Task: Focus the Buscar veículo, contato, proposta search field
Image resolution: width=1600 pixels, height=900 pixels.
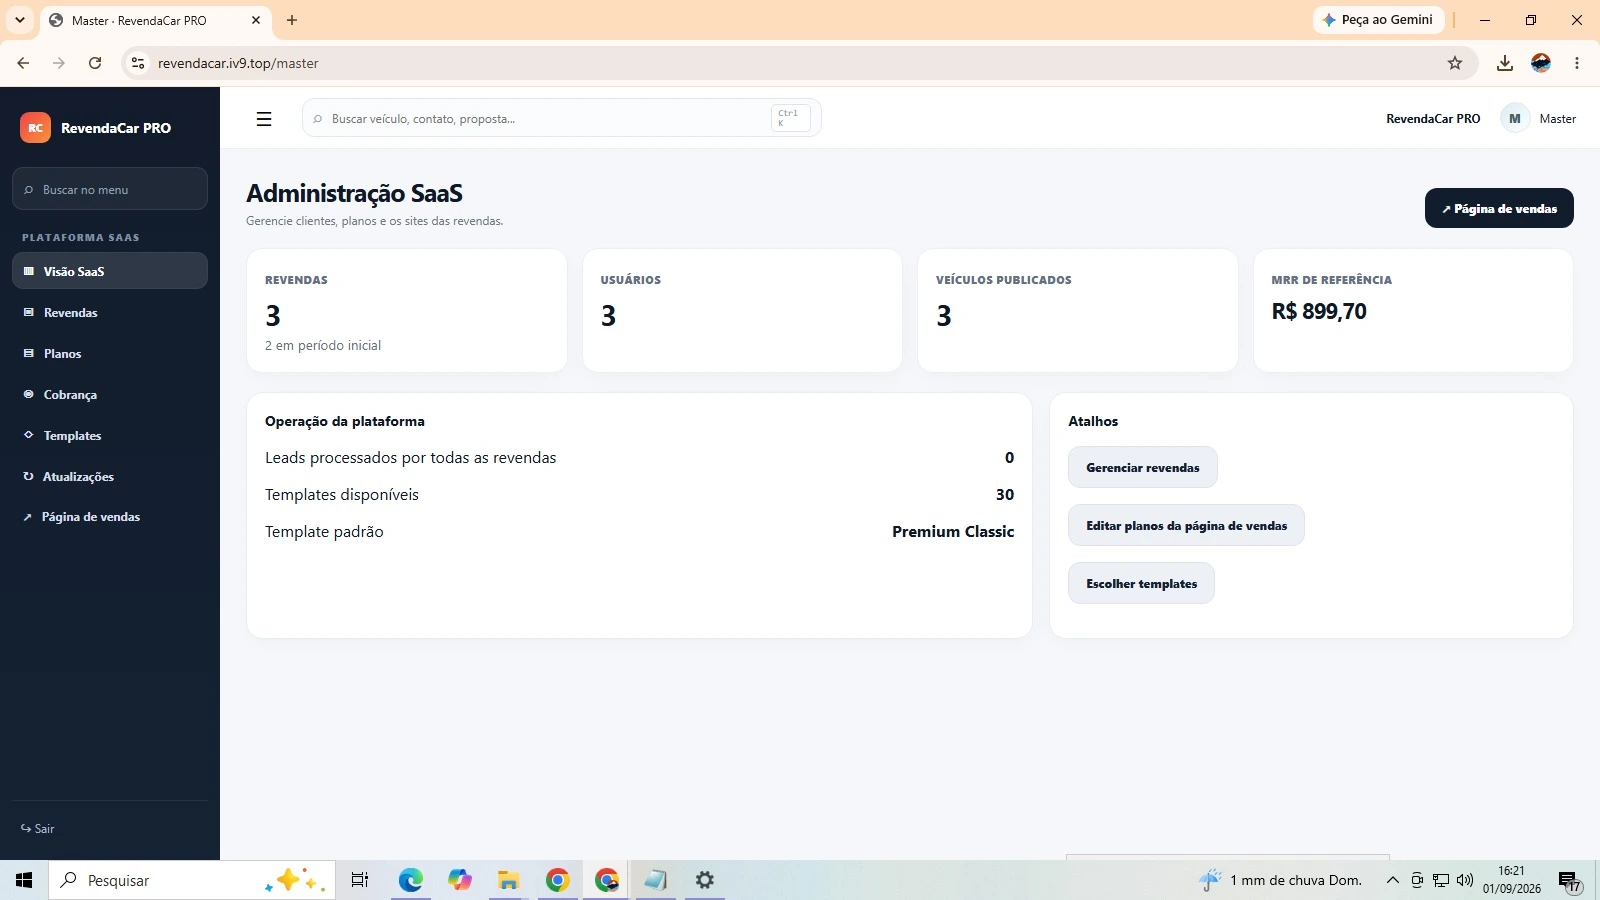Action: pos(562,118)
